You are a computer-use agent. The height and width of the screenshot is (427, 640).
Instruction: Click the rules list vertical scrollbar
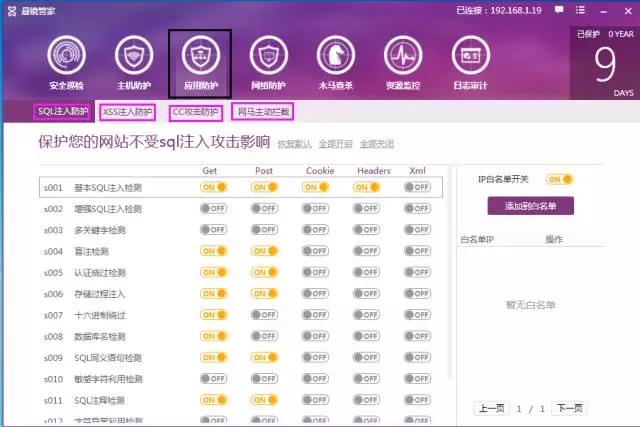pyautogui.click(x=450, y=271)
